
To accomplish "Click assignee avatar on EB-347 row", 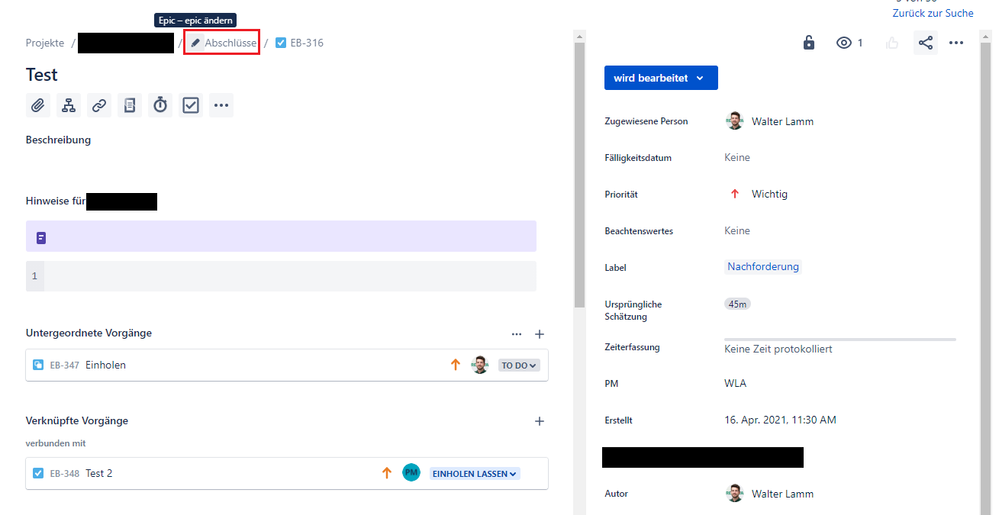I will click(480, 365).
